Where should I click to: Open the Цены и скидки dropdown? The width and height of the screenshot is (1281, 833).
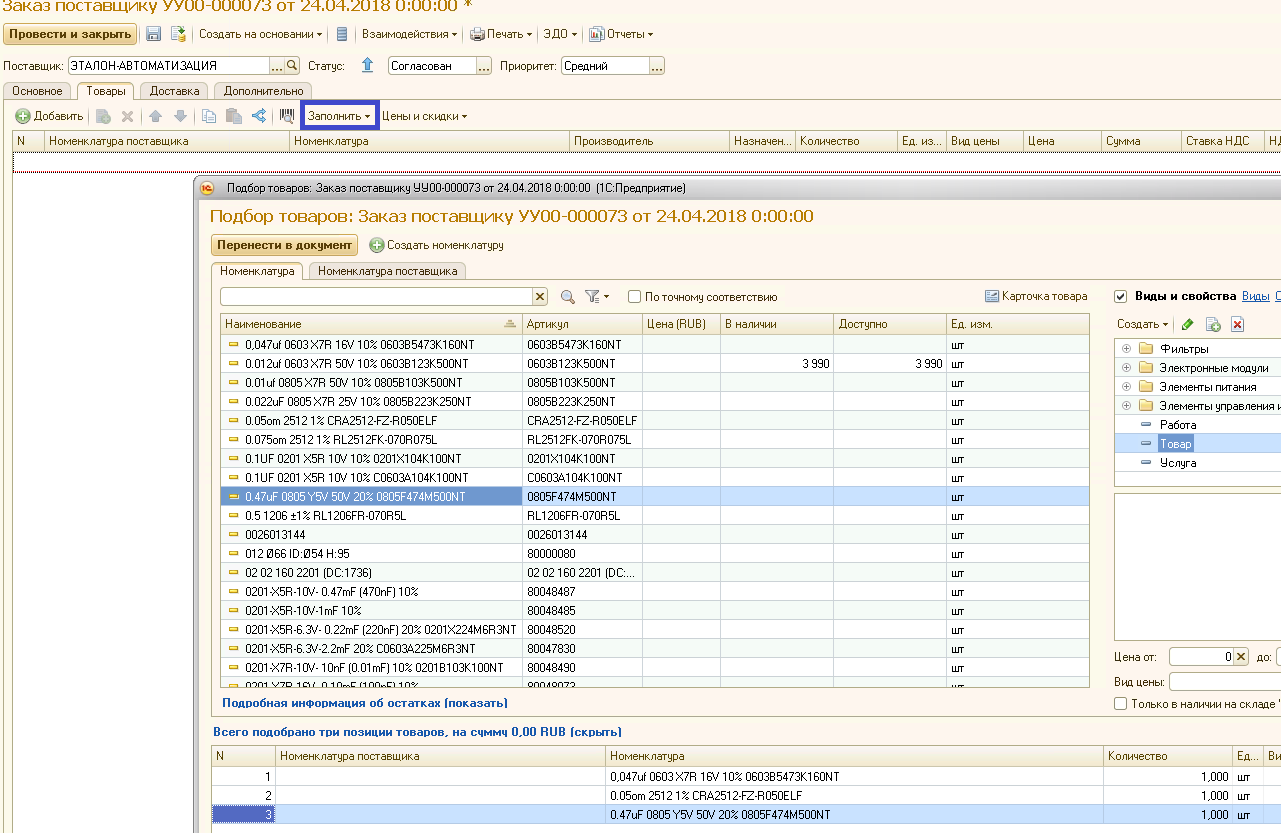pyautogui.click(x=424, y=116)
